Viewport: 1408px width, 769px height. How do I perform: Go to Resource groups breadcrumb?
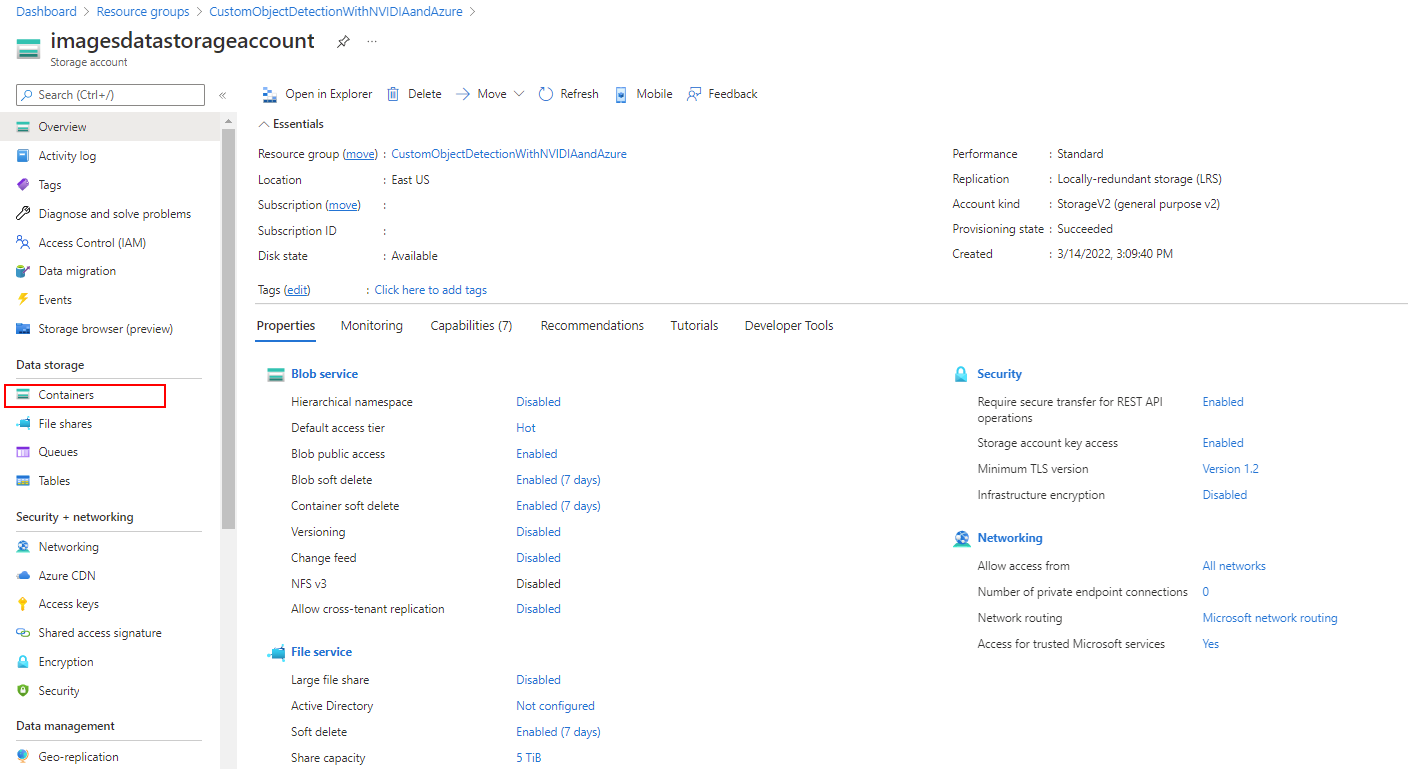coord(143,12)
